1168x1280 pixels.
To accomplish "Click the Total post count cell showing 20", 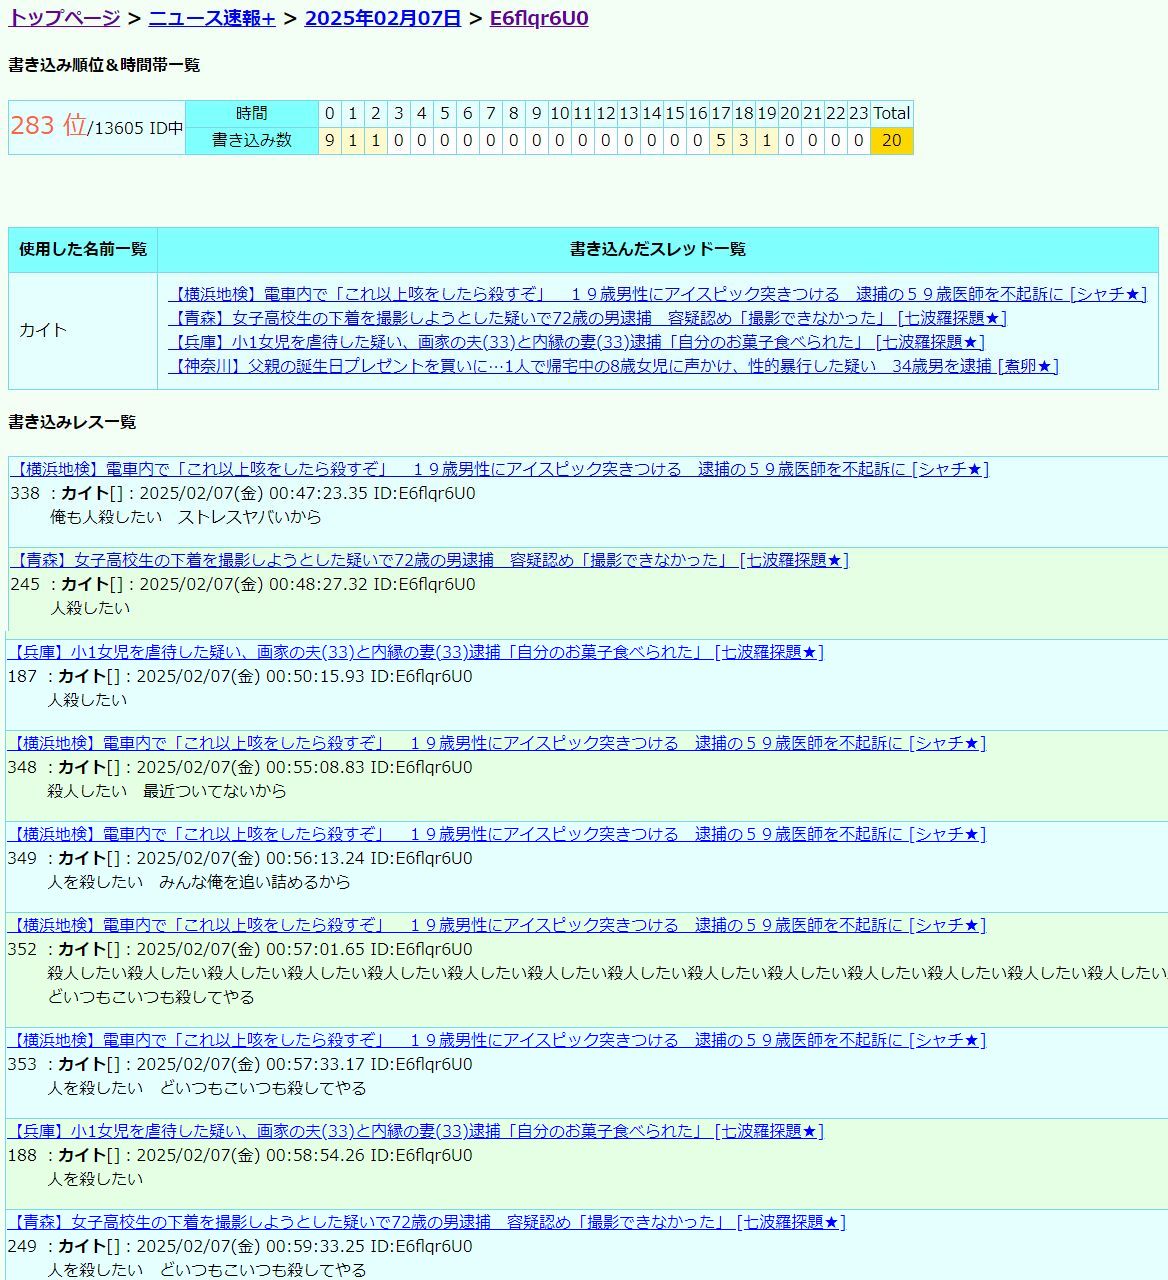I will [891, 141].
